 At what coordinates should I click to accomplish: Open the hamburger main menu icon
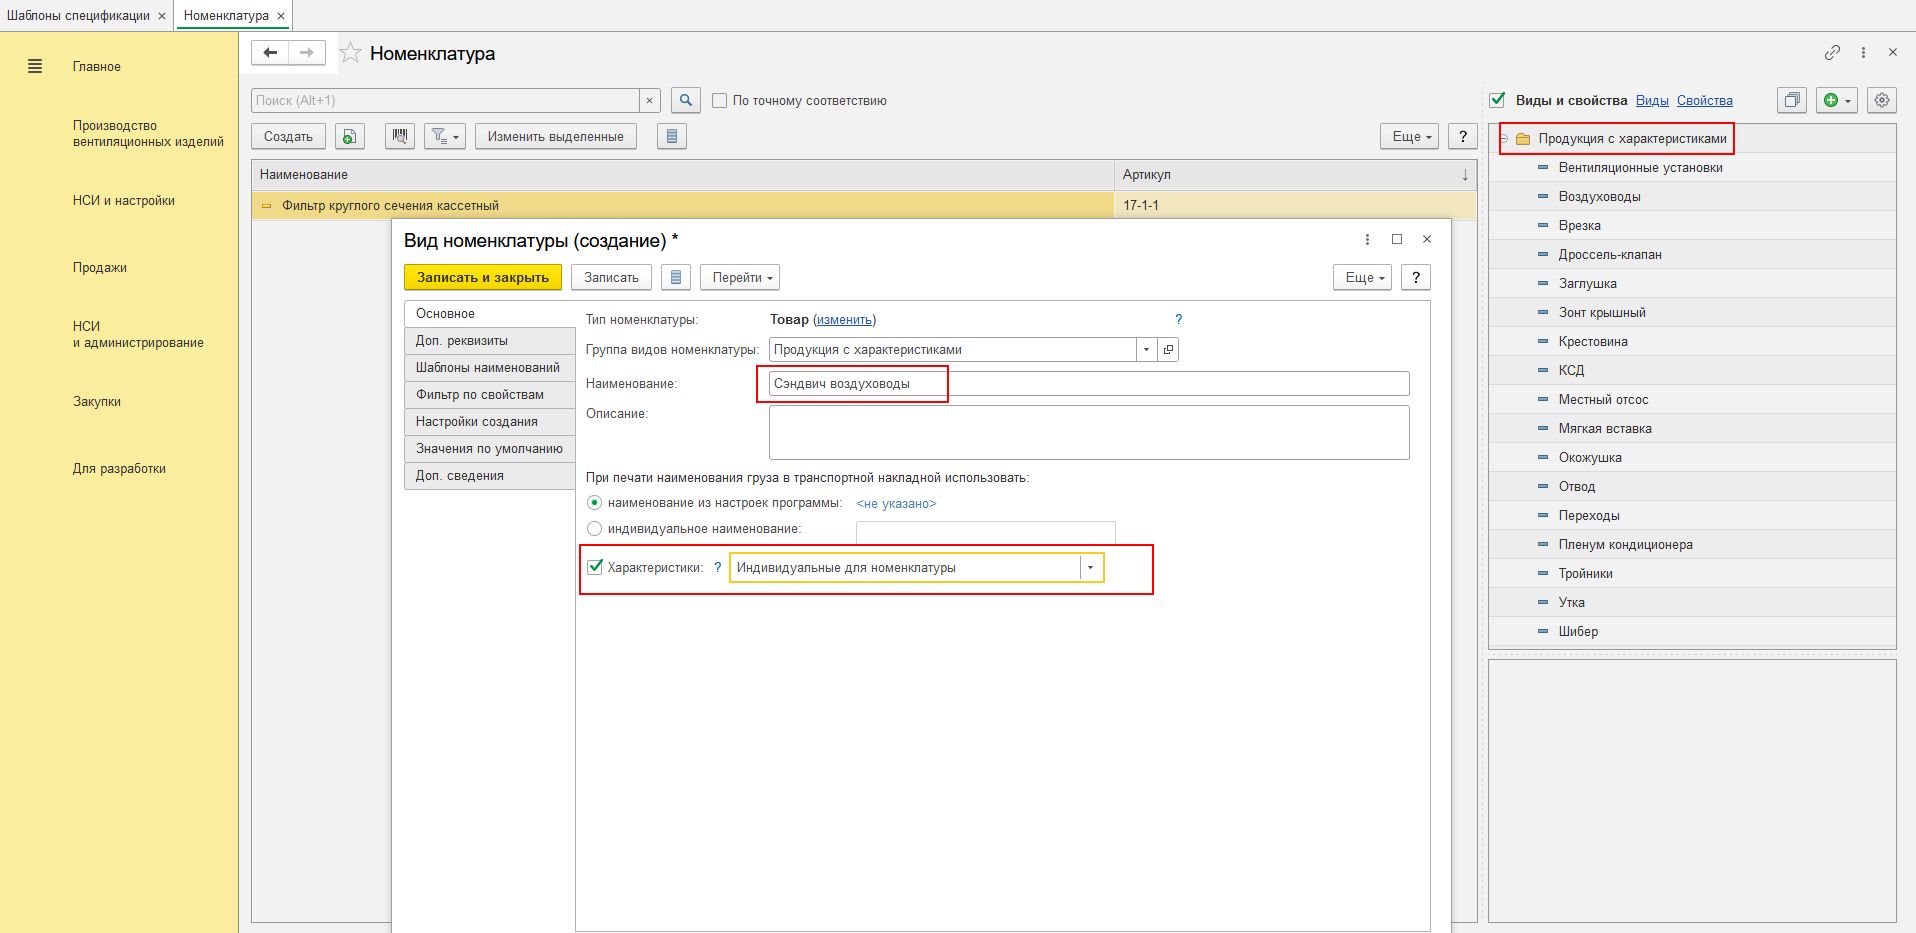coord(35,67)
